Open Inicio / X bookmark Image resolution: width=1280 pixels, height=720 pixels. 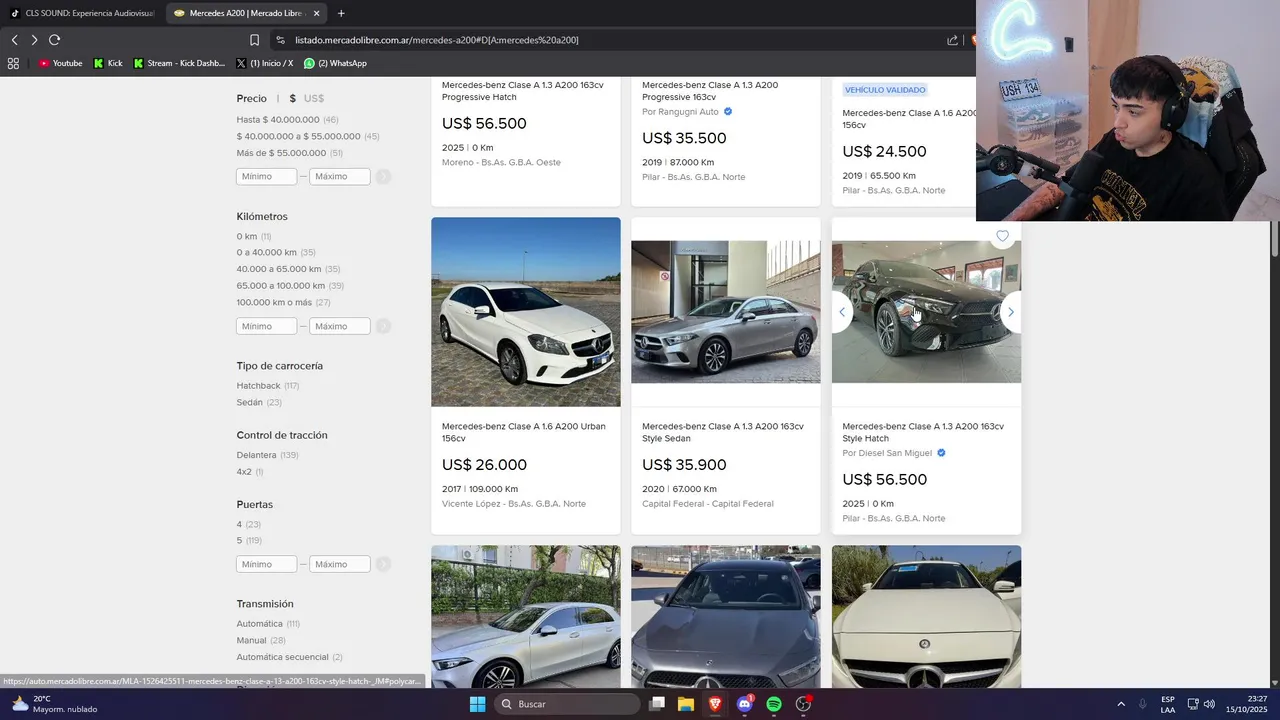(x=265, y=63)
